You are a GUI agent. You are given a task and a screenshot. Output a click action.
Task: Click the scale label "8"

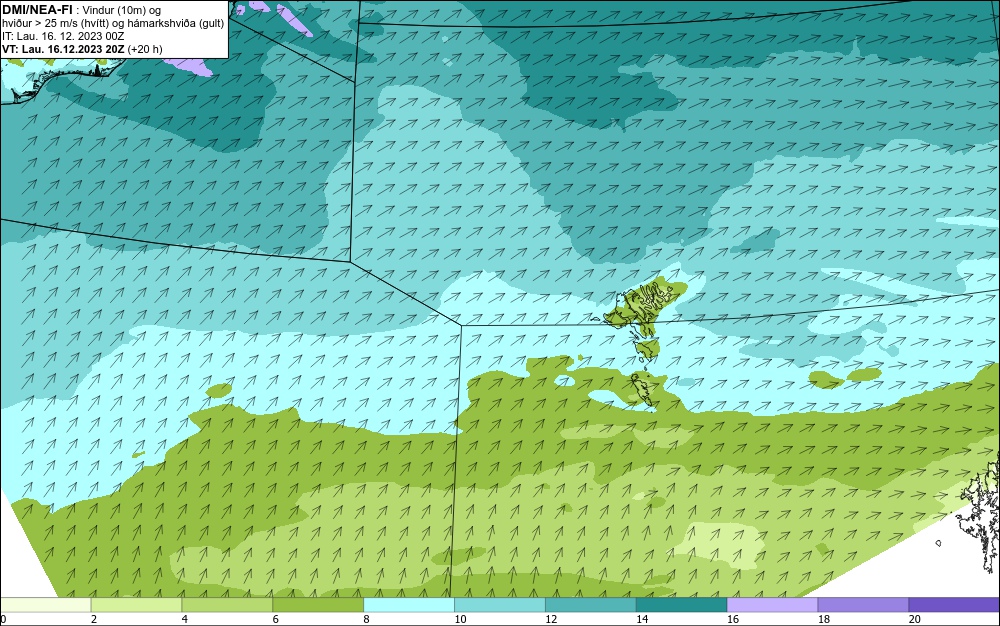[367, 619]
